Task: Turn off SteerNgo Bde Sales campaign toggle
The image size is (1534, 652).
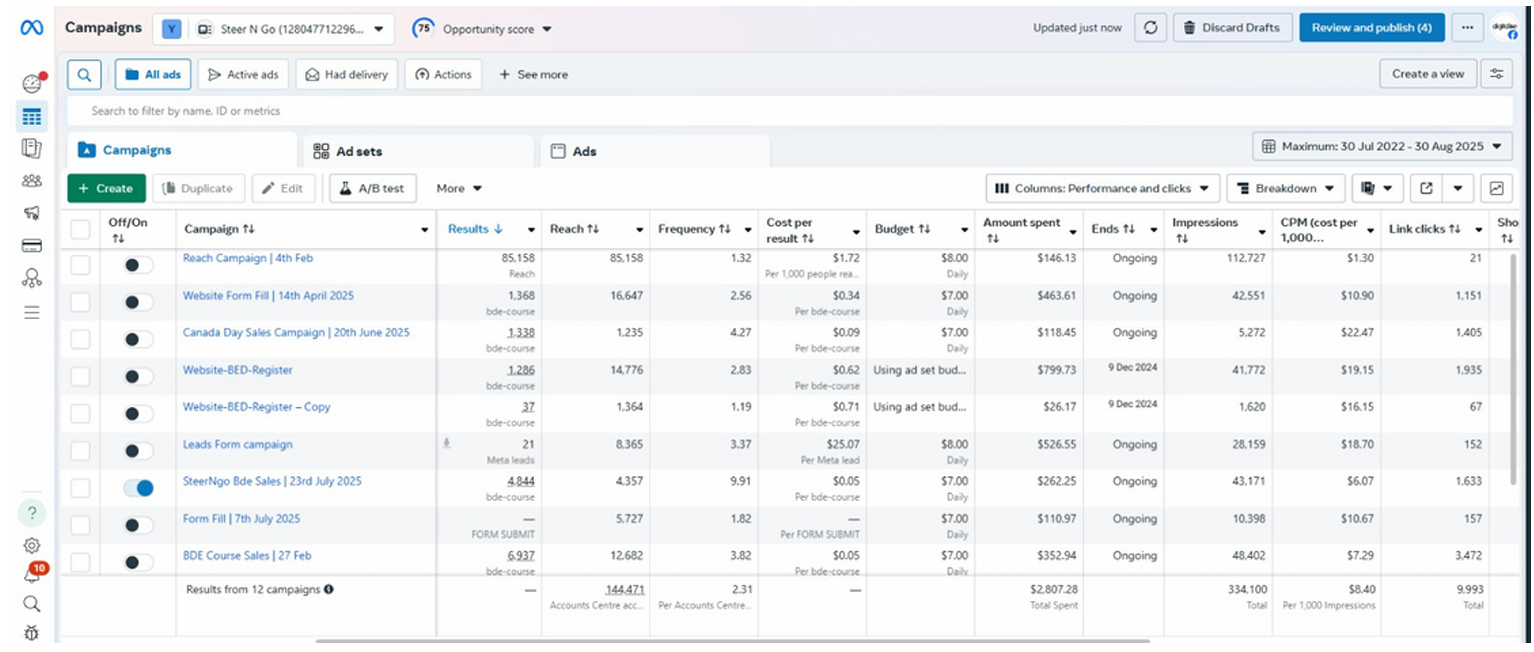Action: click(x=138, y=488)
